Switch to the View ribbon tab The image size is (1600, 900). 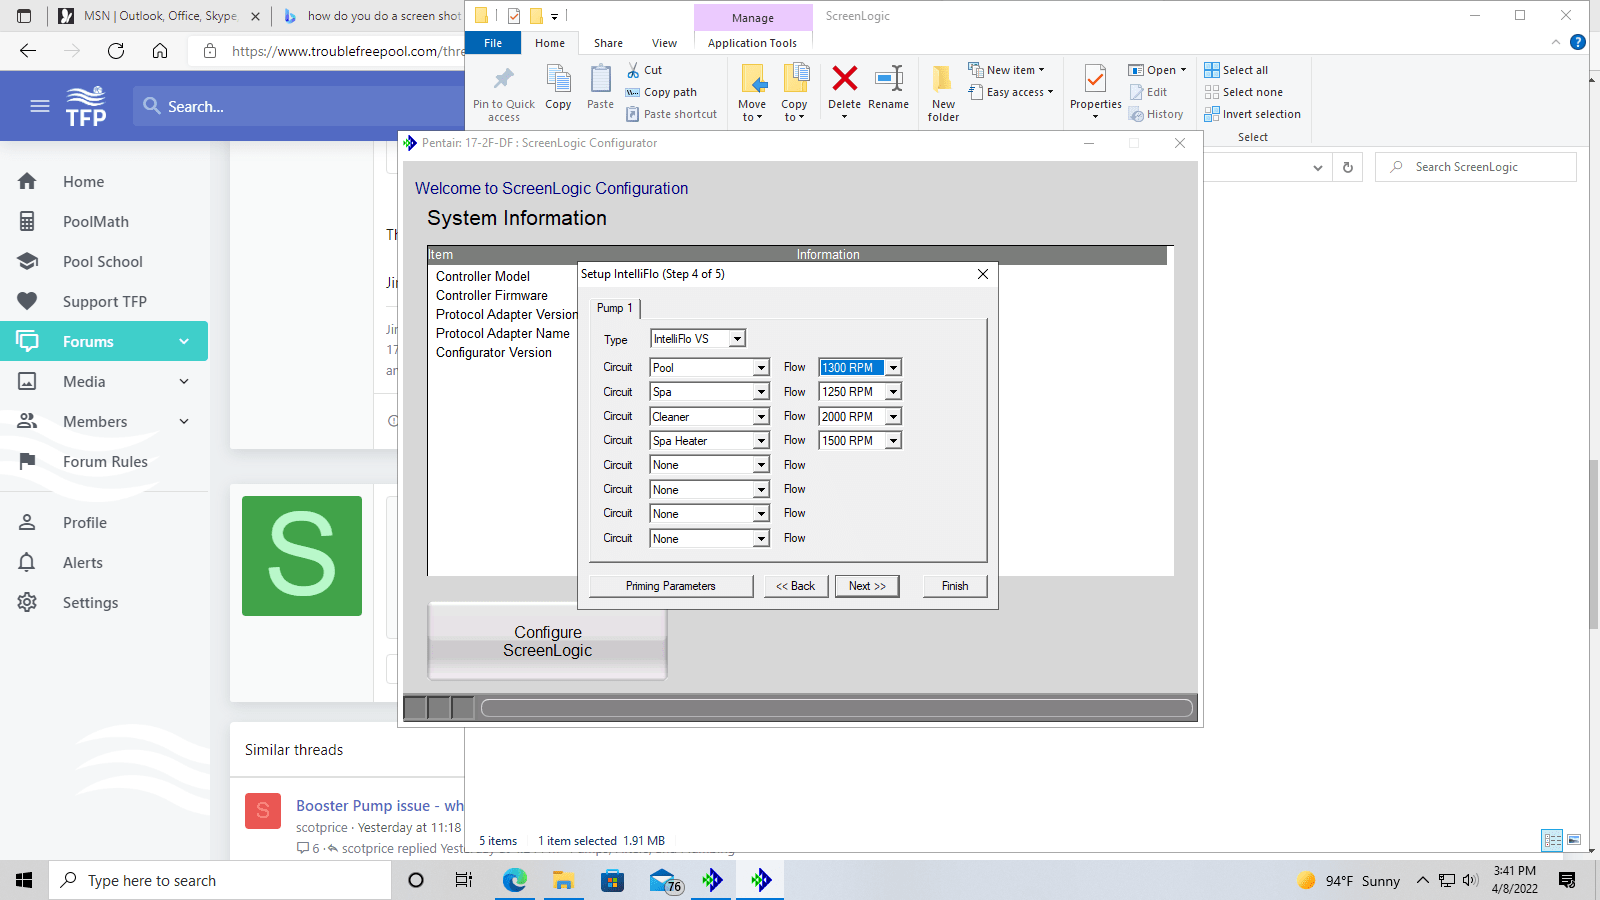pos(664,43)
